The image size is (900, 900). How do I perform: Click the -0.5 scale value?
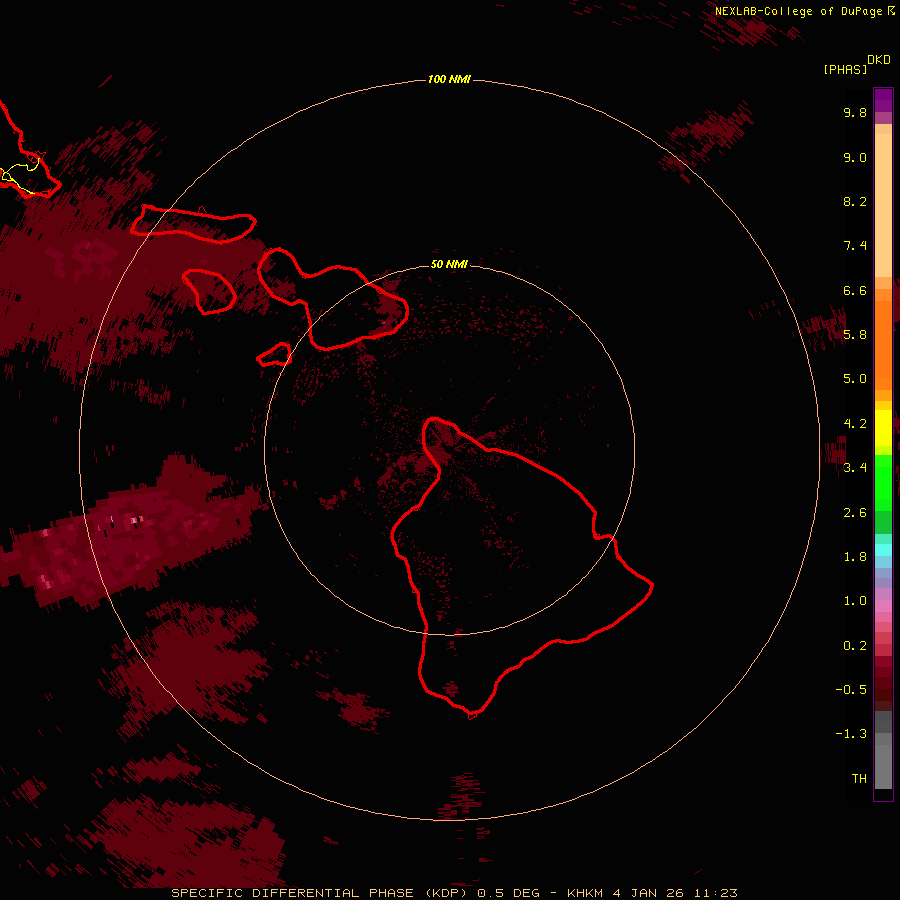(x=851, y=690)
